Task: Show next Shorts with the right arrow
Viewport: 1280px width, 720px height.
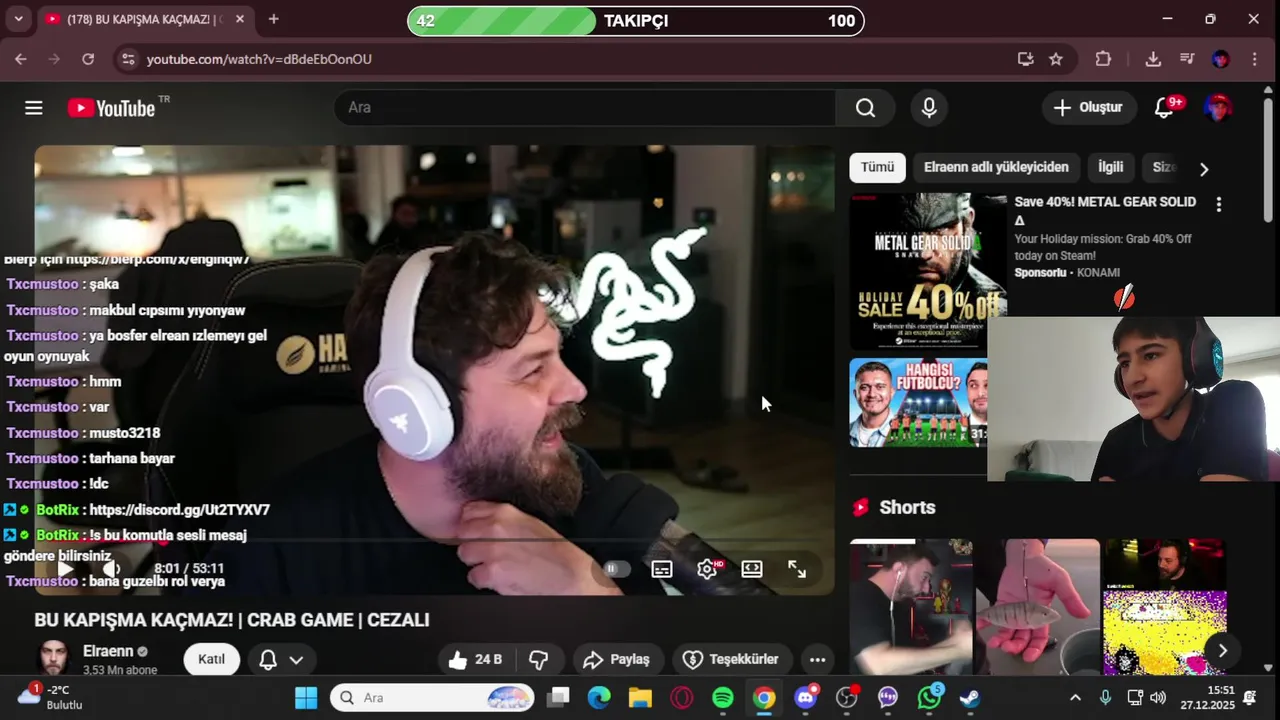Action: tap(1222, 651)
